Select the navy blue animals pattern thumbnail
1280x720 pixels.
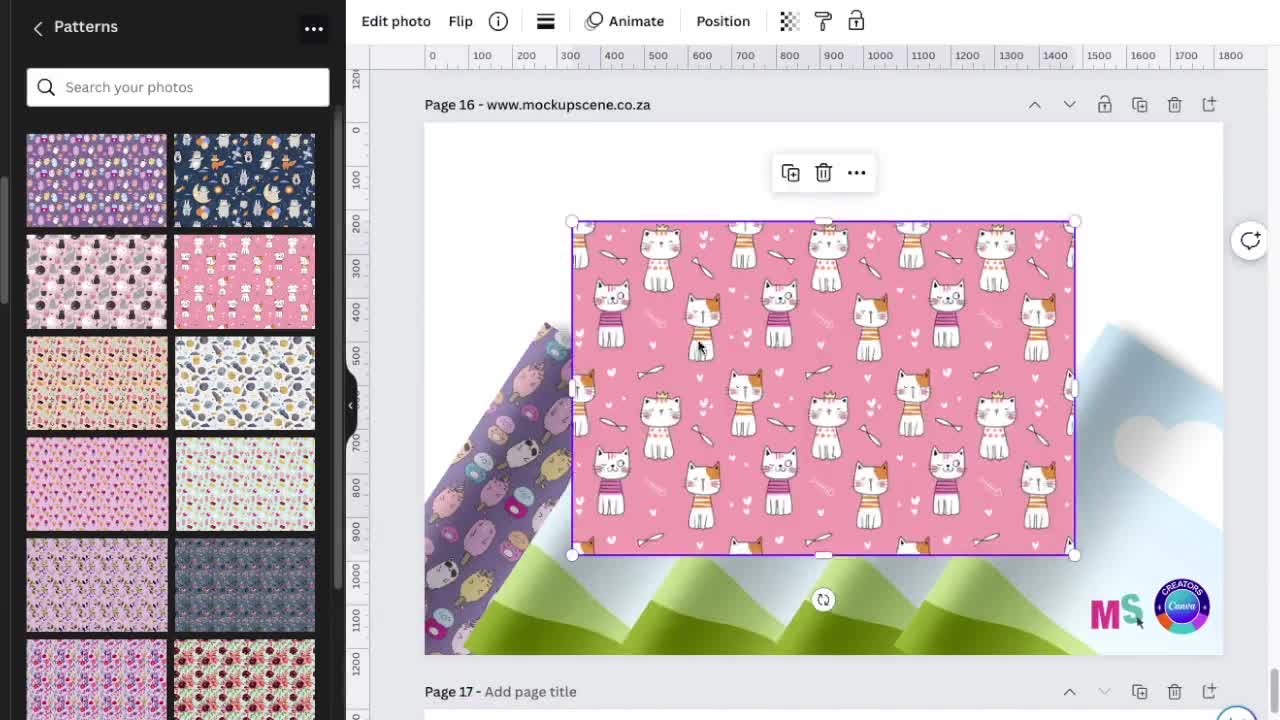(245, 180)
